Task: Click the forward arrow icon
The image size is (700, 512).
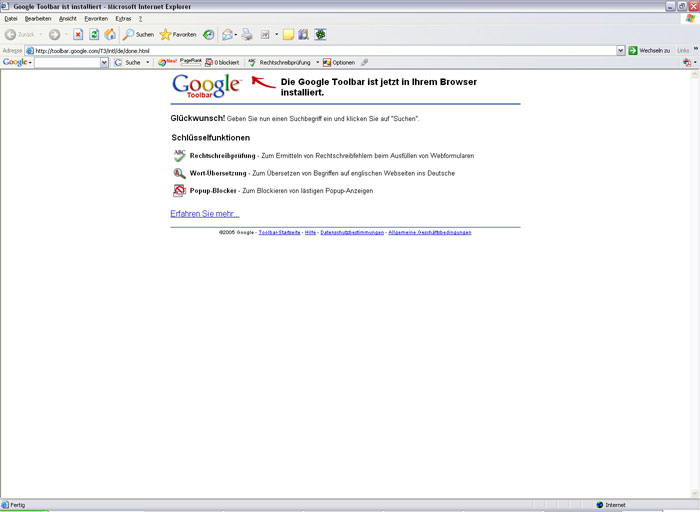Action: coord(54,34)
